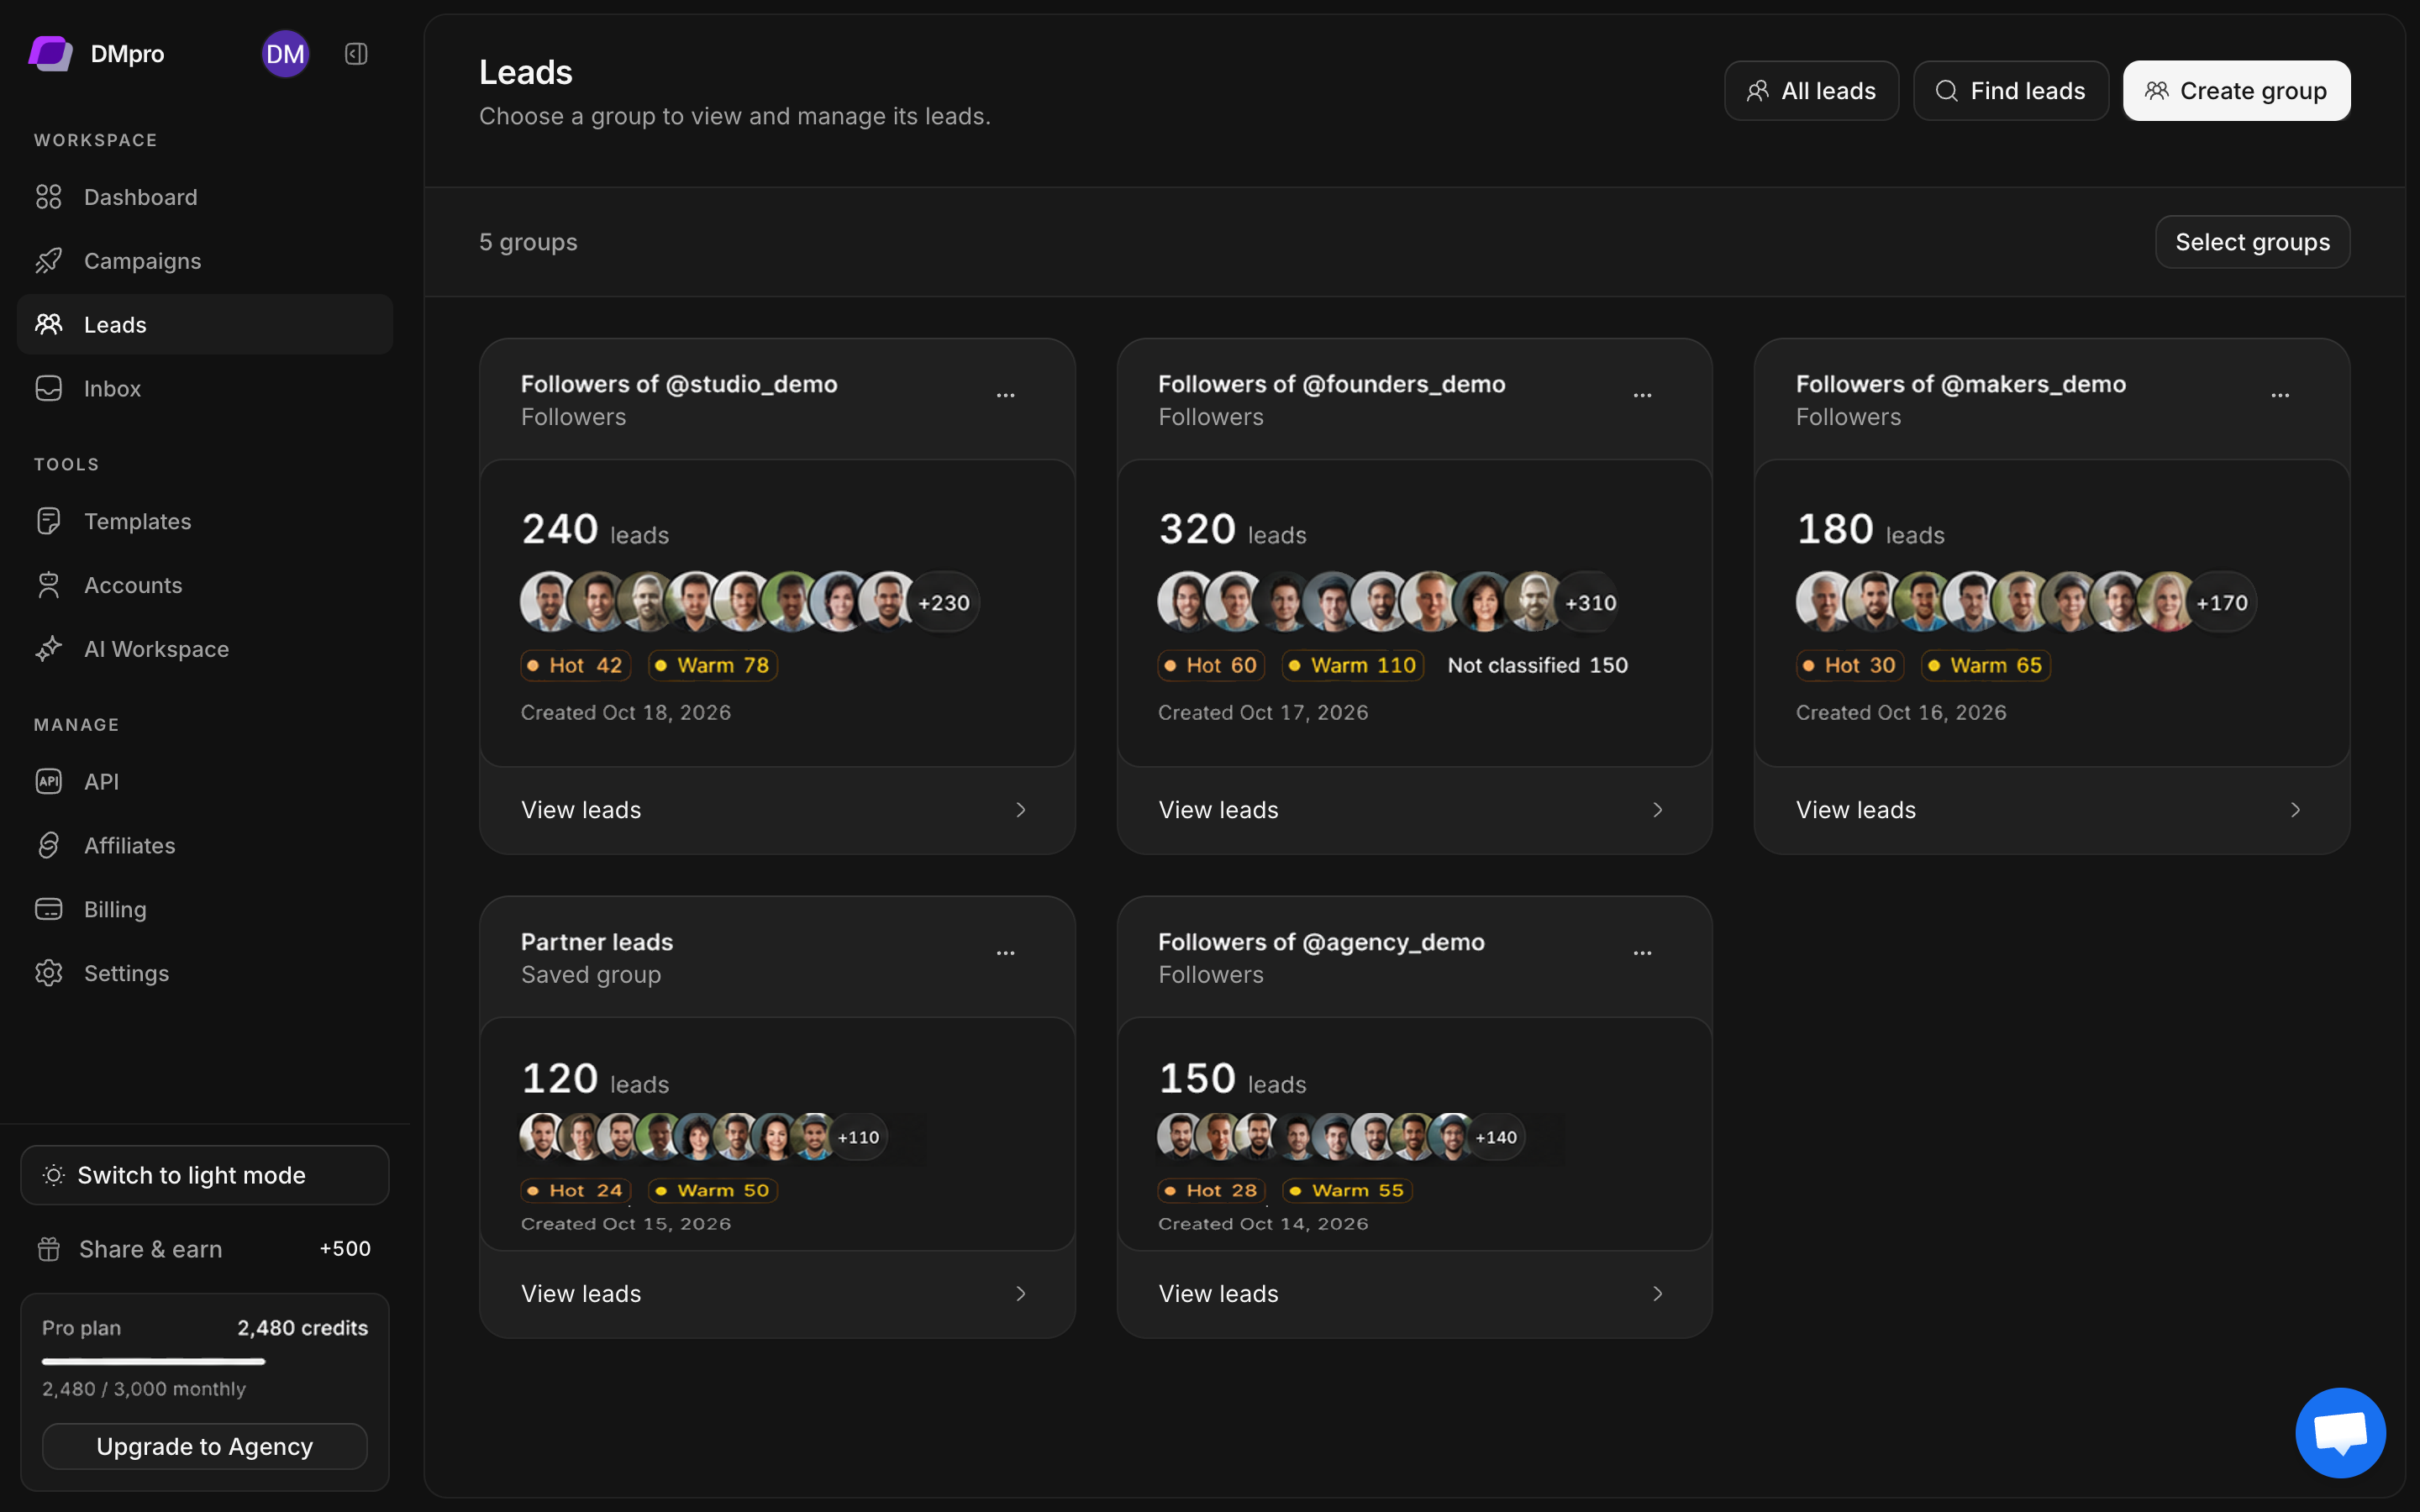Click All leads button
Image resolution: width=2420 pixels, height=1512 pixels.
[1811, 91]
